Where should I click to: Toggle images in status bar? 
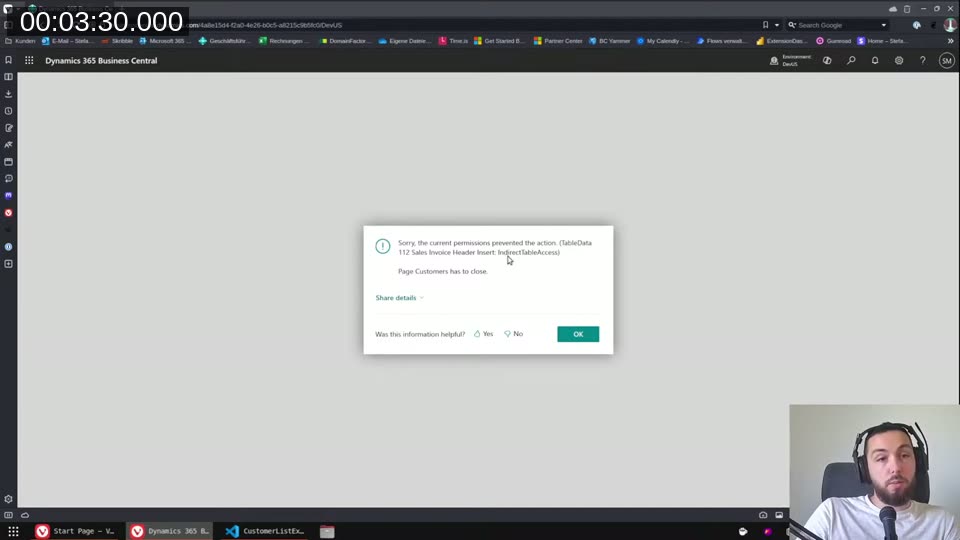779,515
